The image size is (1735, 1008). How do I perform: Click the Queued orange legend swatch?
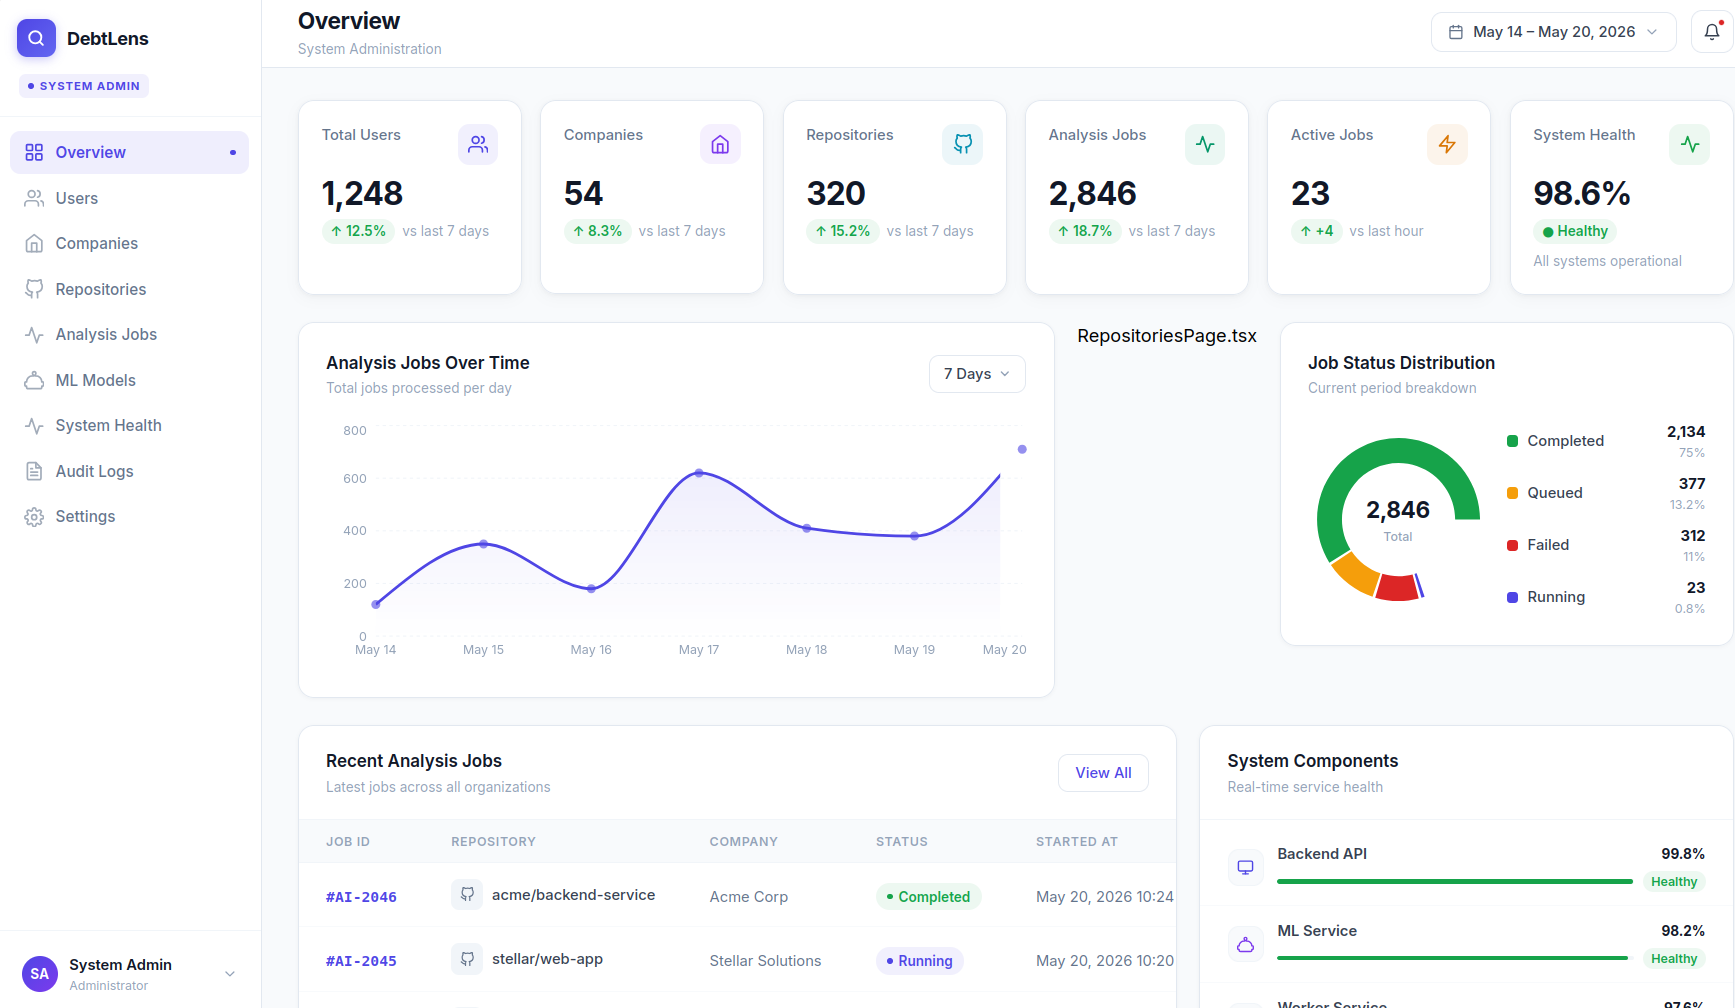[1512, 493]
